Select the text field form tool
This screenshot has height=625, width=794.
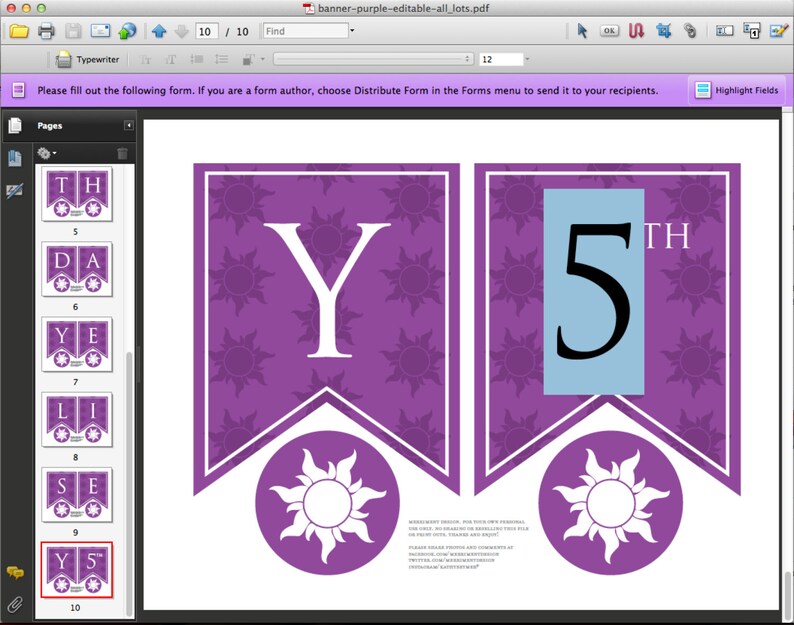pos(725,31)
